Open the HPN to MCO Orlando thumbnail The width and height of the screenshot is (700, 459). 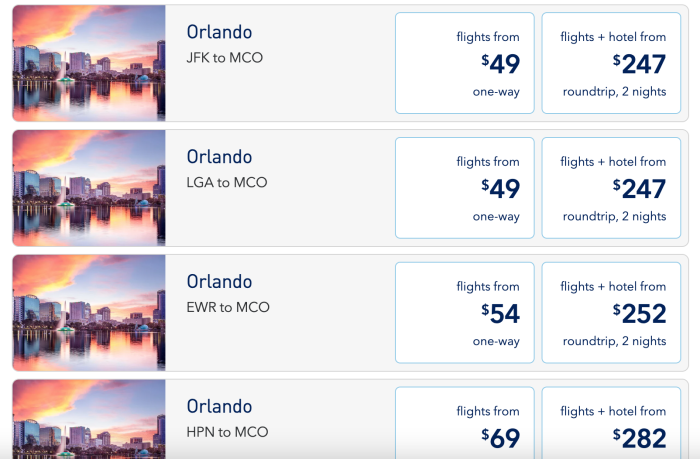tap(89, 418)
